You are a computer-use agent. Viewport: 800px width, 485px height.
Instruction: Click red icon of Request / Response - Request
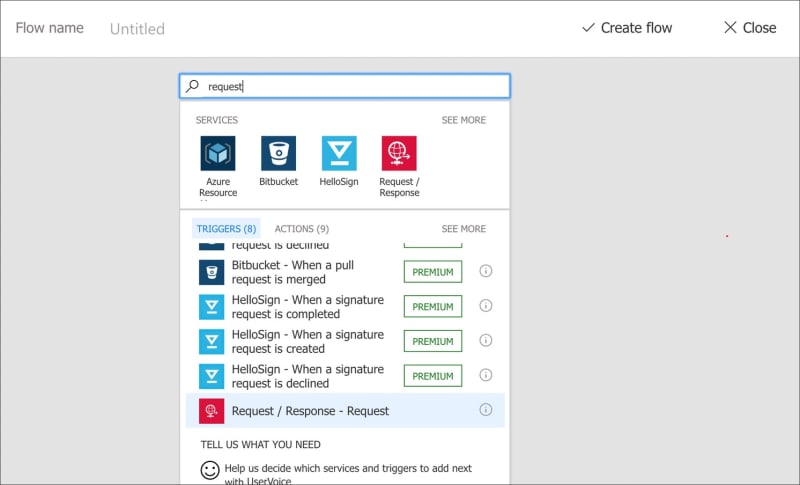(211, 411)
